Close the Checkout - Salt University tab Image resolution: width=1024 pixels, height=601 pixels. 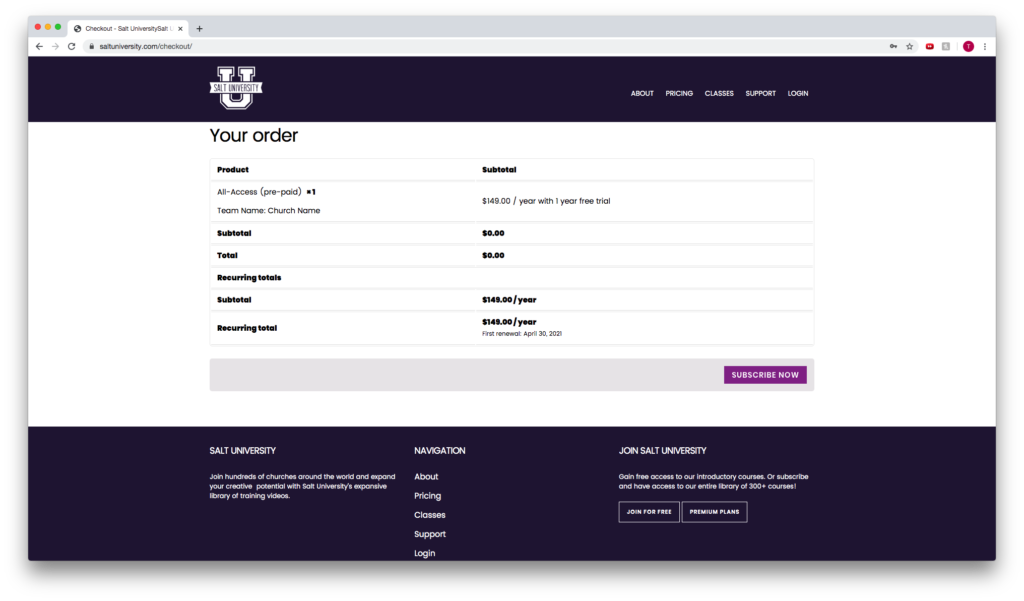point(180,29)
